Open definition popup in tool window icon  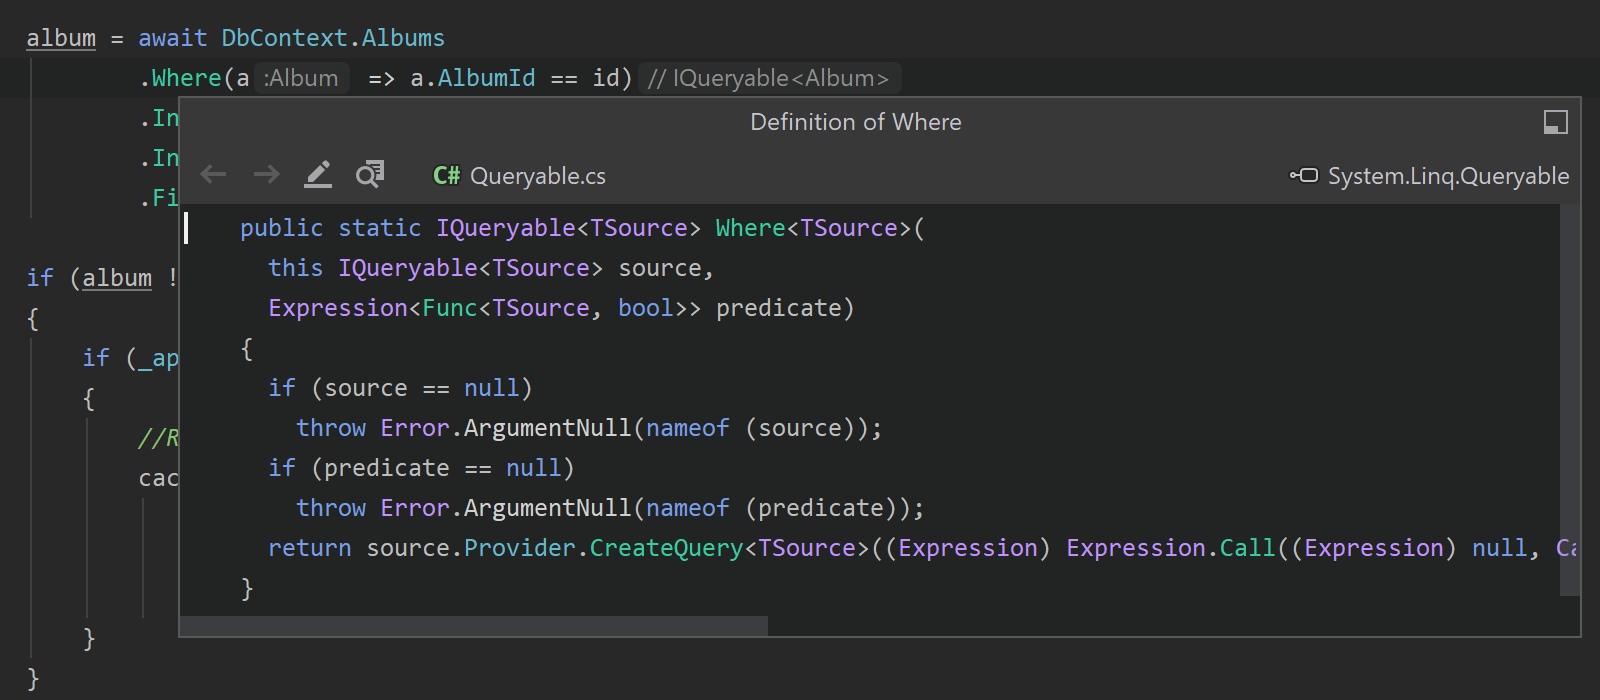click(x=1555, y=122)
